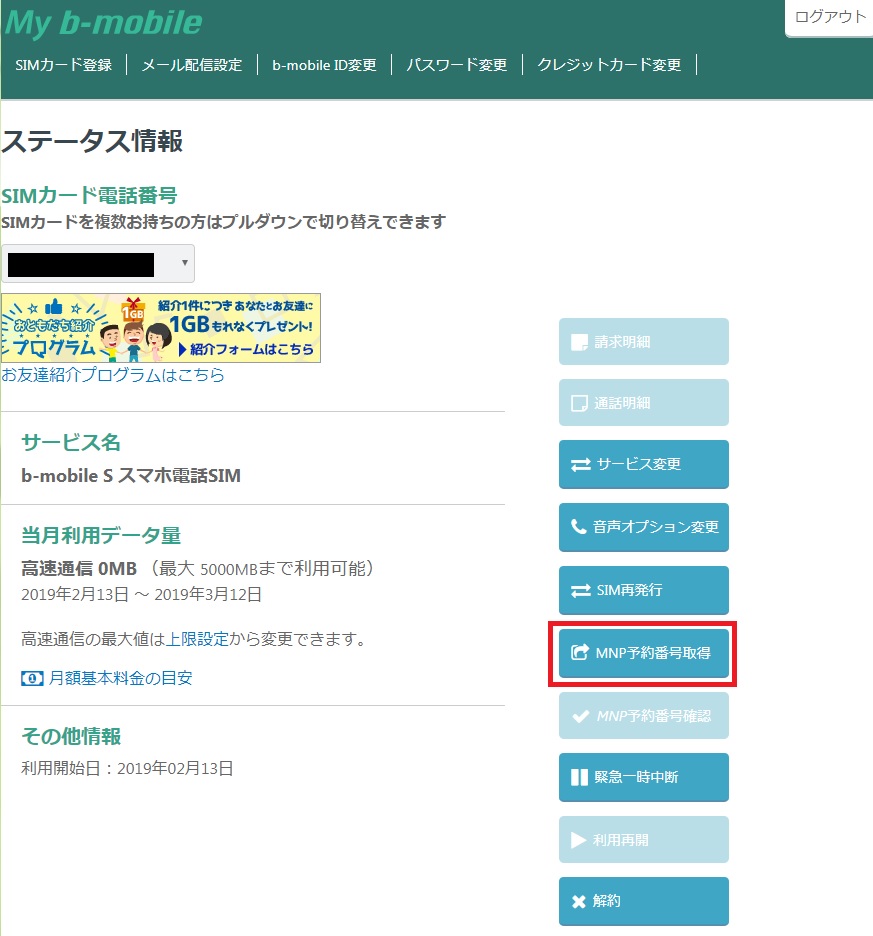Go to メール配信設定
873x936 pixels.
[192, 65]
